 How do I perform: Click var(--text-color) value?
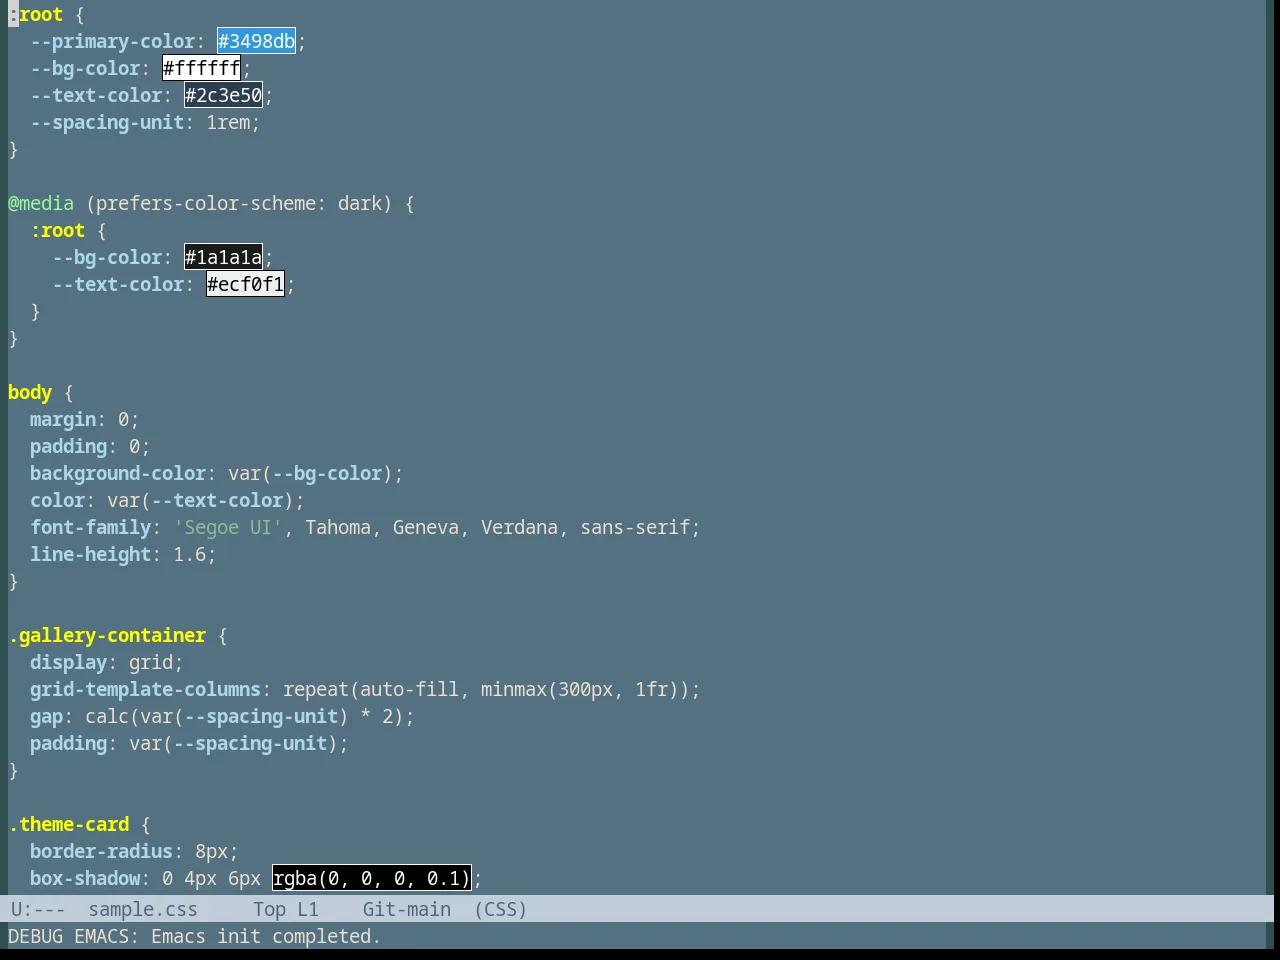coord(200,500)
